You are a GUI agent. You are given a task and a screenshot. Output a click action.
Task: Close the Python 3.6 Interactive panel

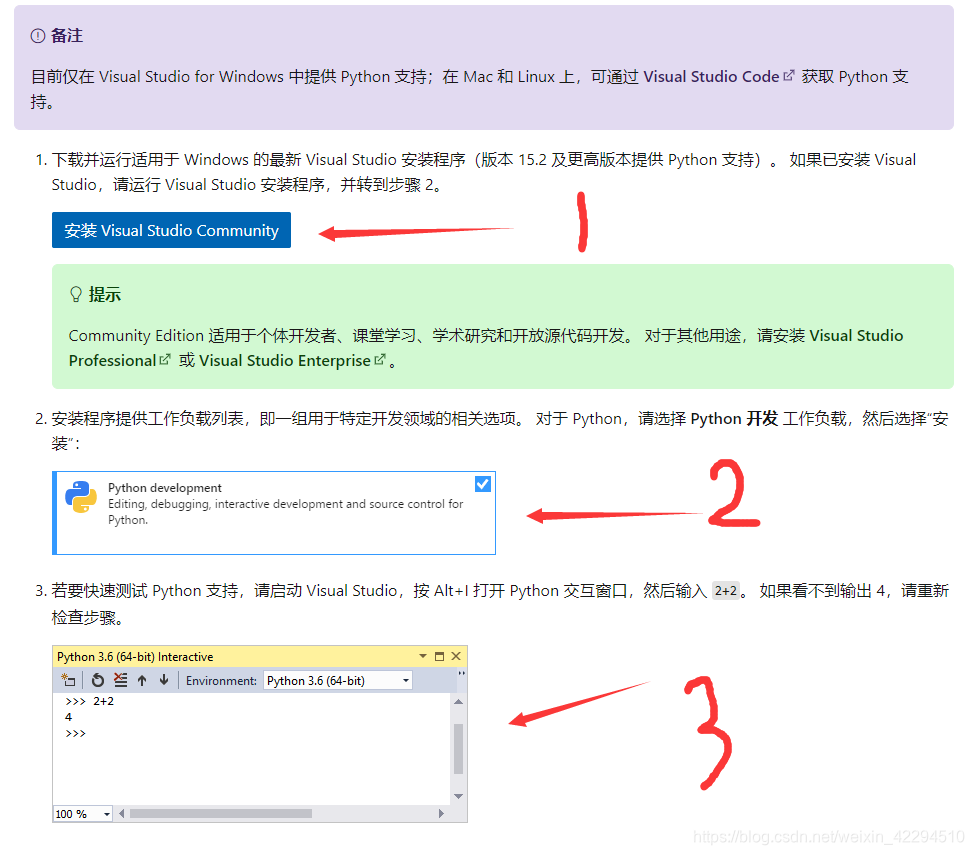456,656
